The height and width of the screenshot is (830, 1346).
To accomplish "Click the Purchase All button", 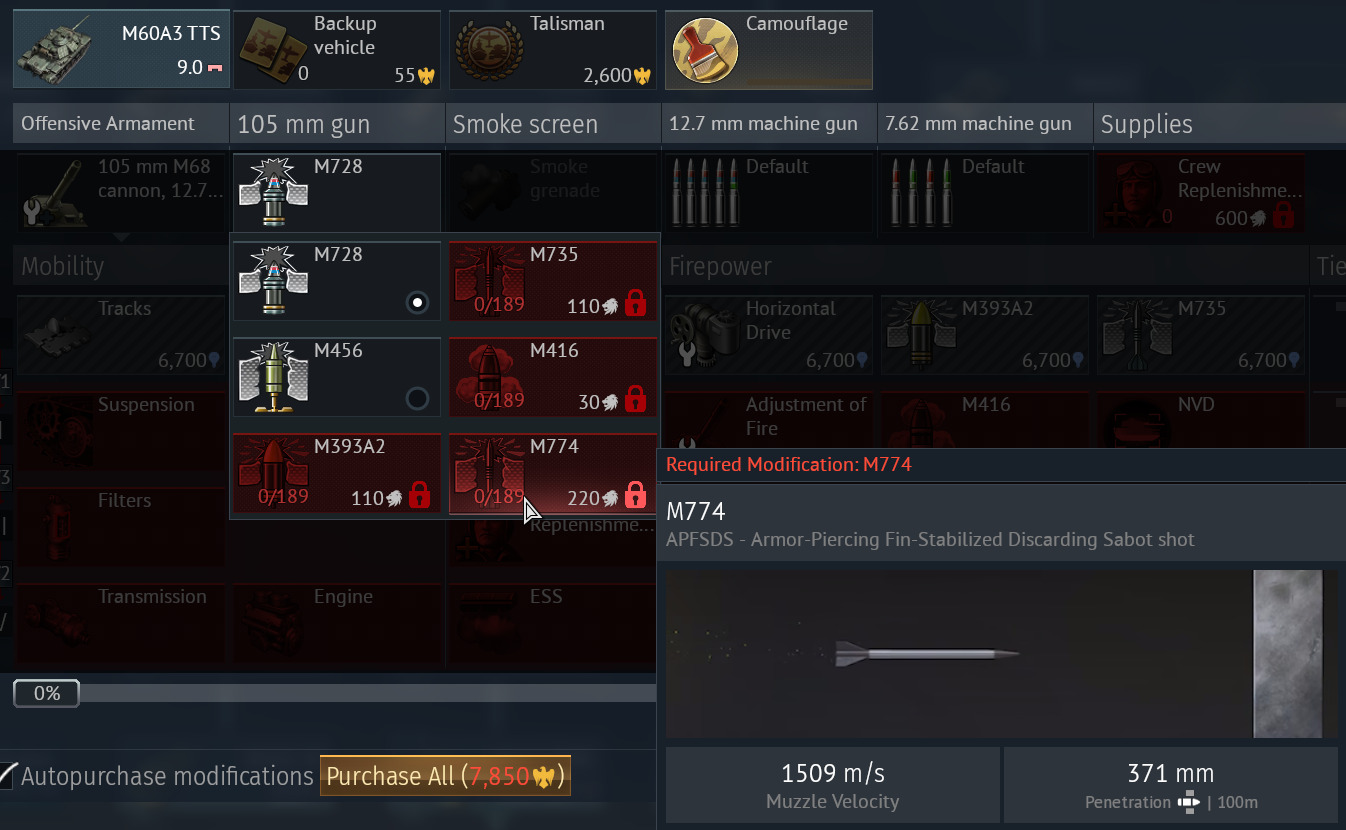I will click(x=445, y=776).
